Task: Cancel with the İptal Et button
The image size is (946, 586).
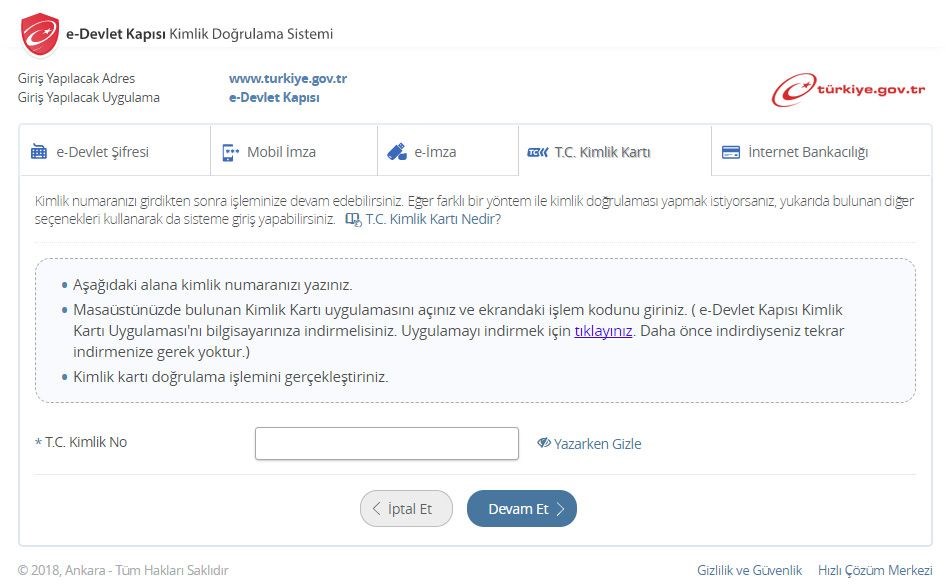Action: (x=406, y=509)
